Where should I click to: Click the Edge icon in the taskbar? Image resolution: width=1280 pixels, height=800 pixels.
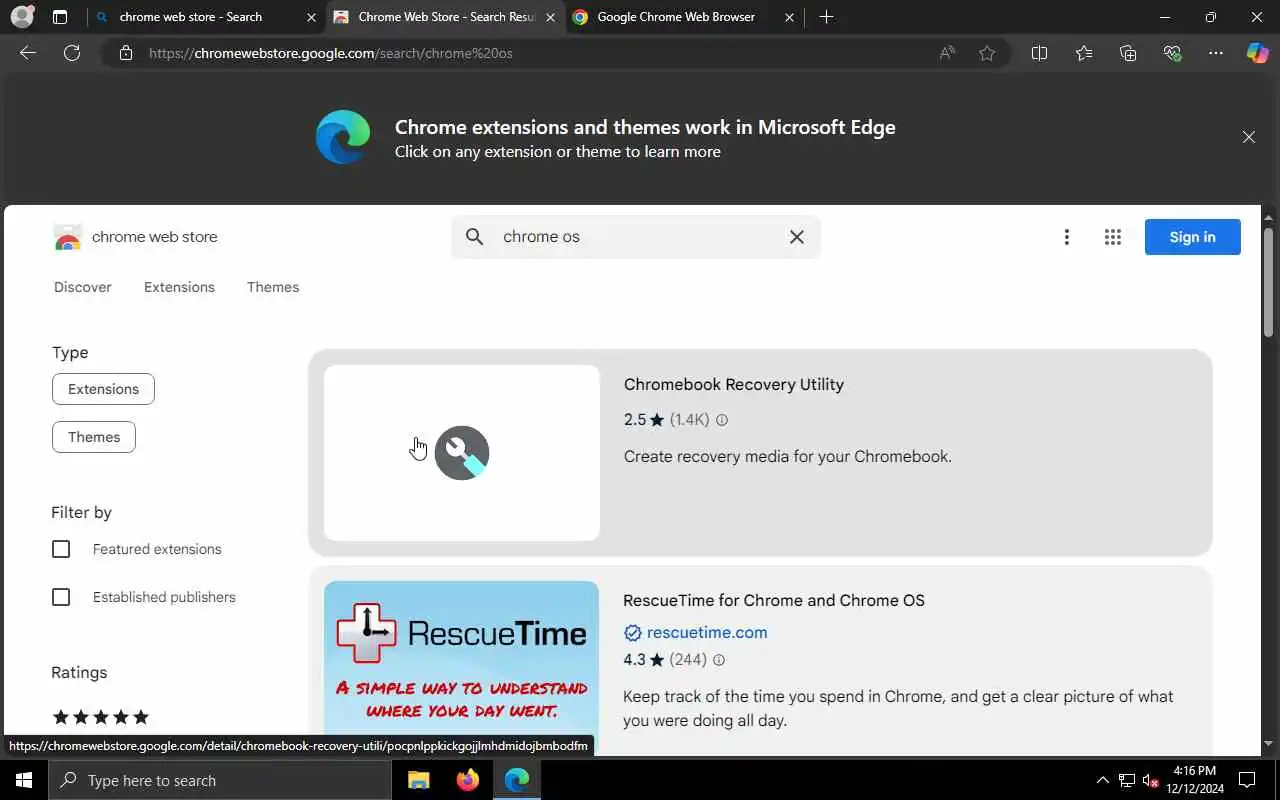[x=516, y=780]
